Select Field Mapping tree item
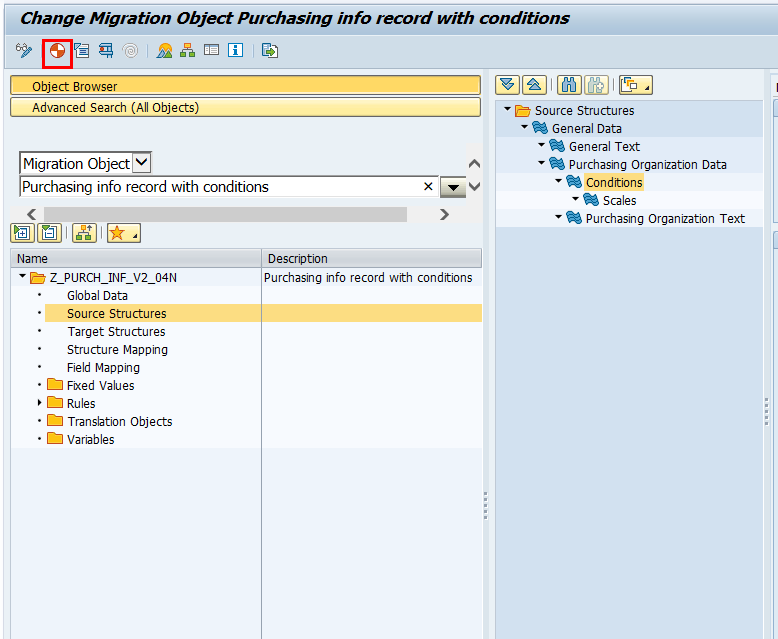The height and width of the screenshot is (639, 778). [x=103, y=368]
